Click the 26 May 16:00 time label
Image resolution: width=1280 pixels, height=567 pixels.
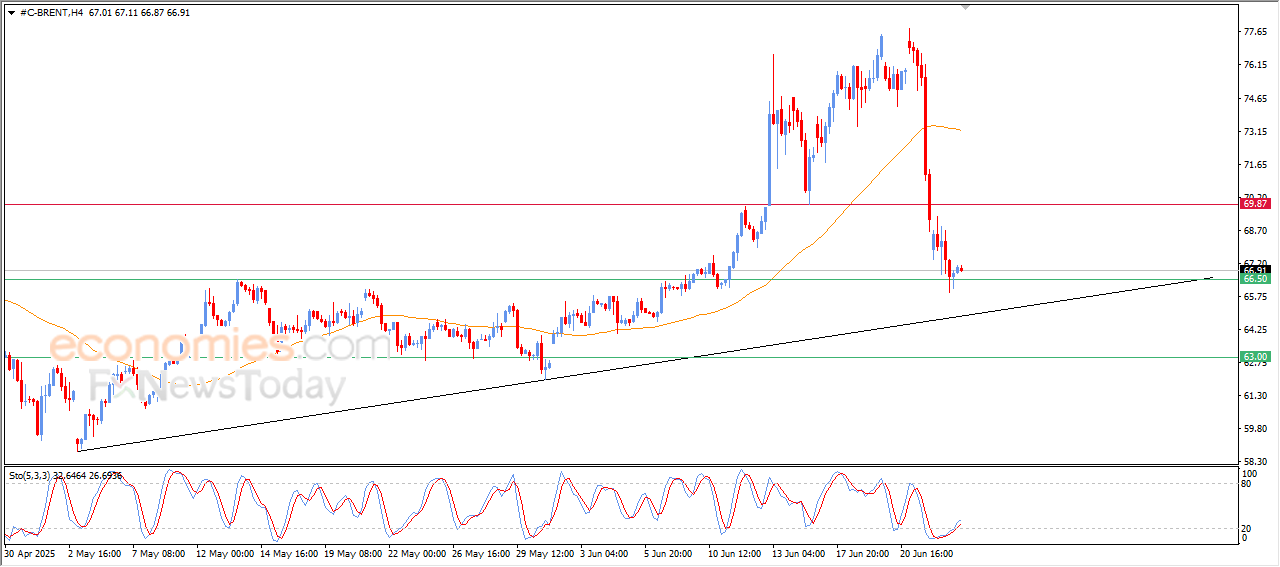click(481, 552)
